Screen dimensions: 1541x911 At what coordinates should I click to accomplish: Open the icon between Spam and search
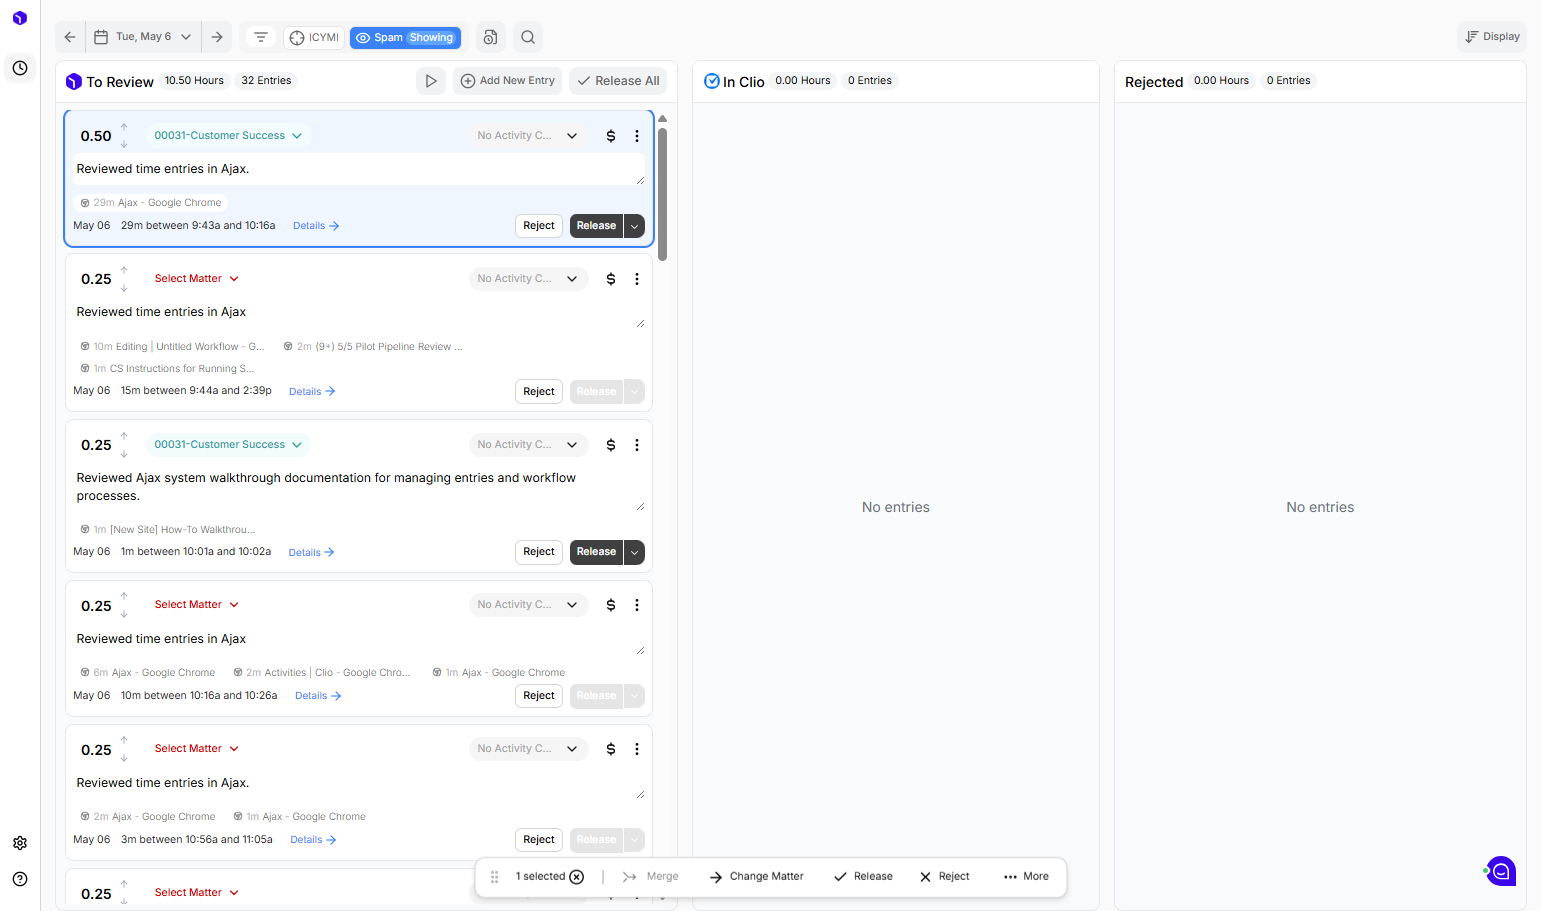tap(490, 37)
